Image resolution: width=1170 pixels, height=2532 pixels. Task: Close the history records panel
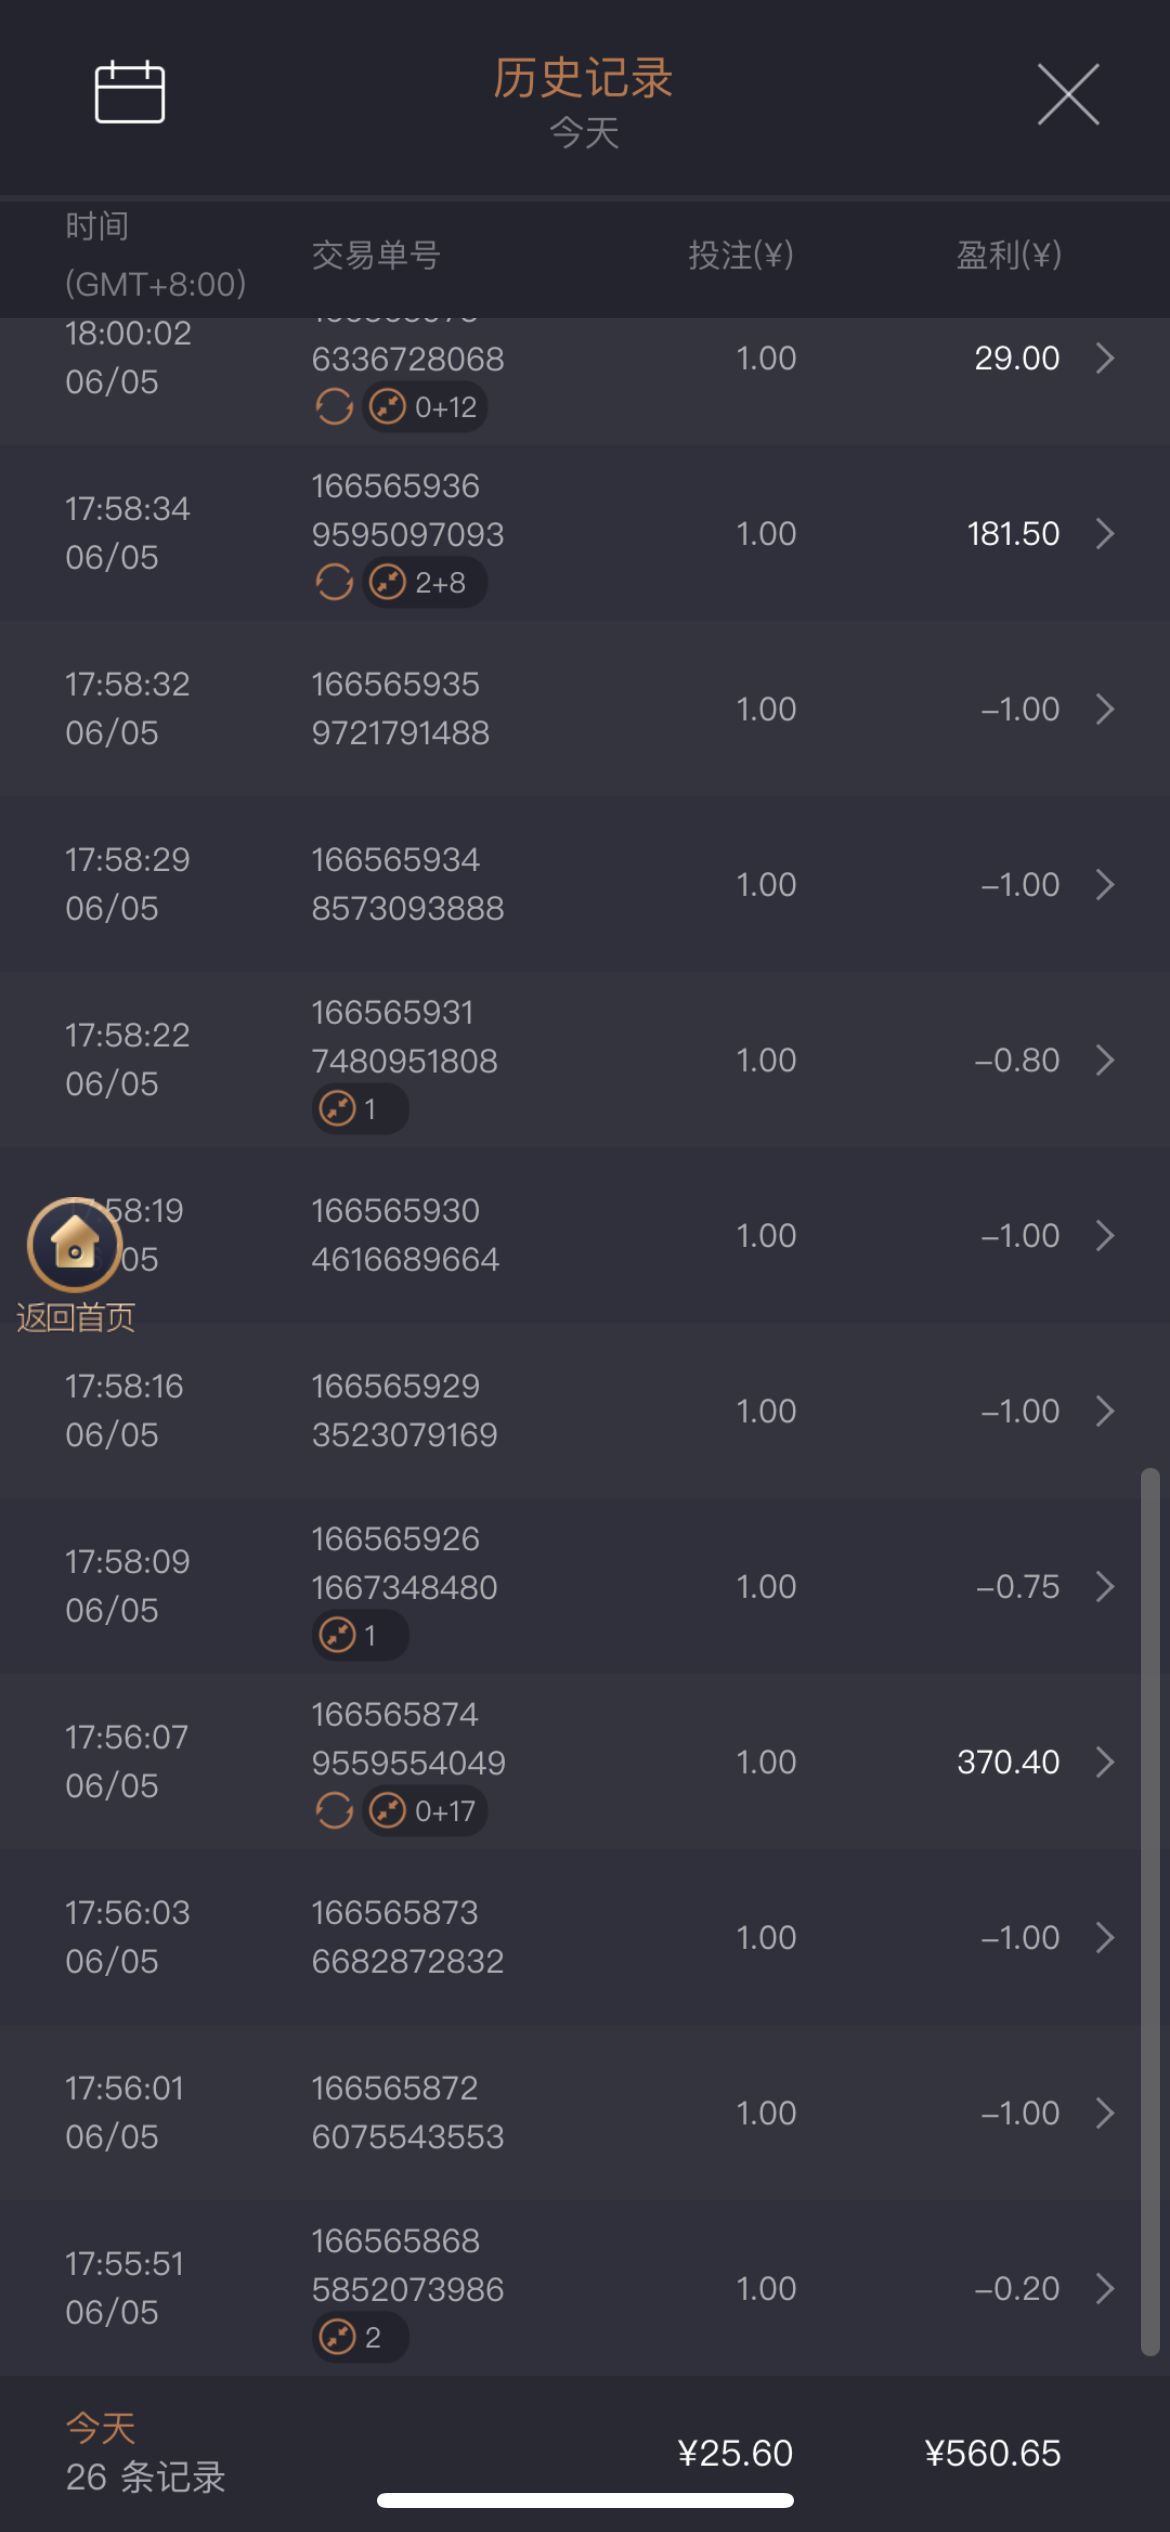pyautogui.click(x=1068, y=94)
